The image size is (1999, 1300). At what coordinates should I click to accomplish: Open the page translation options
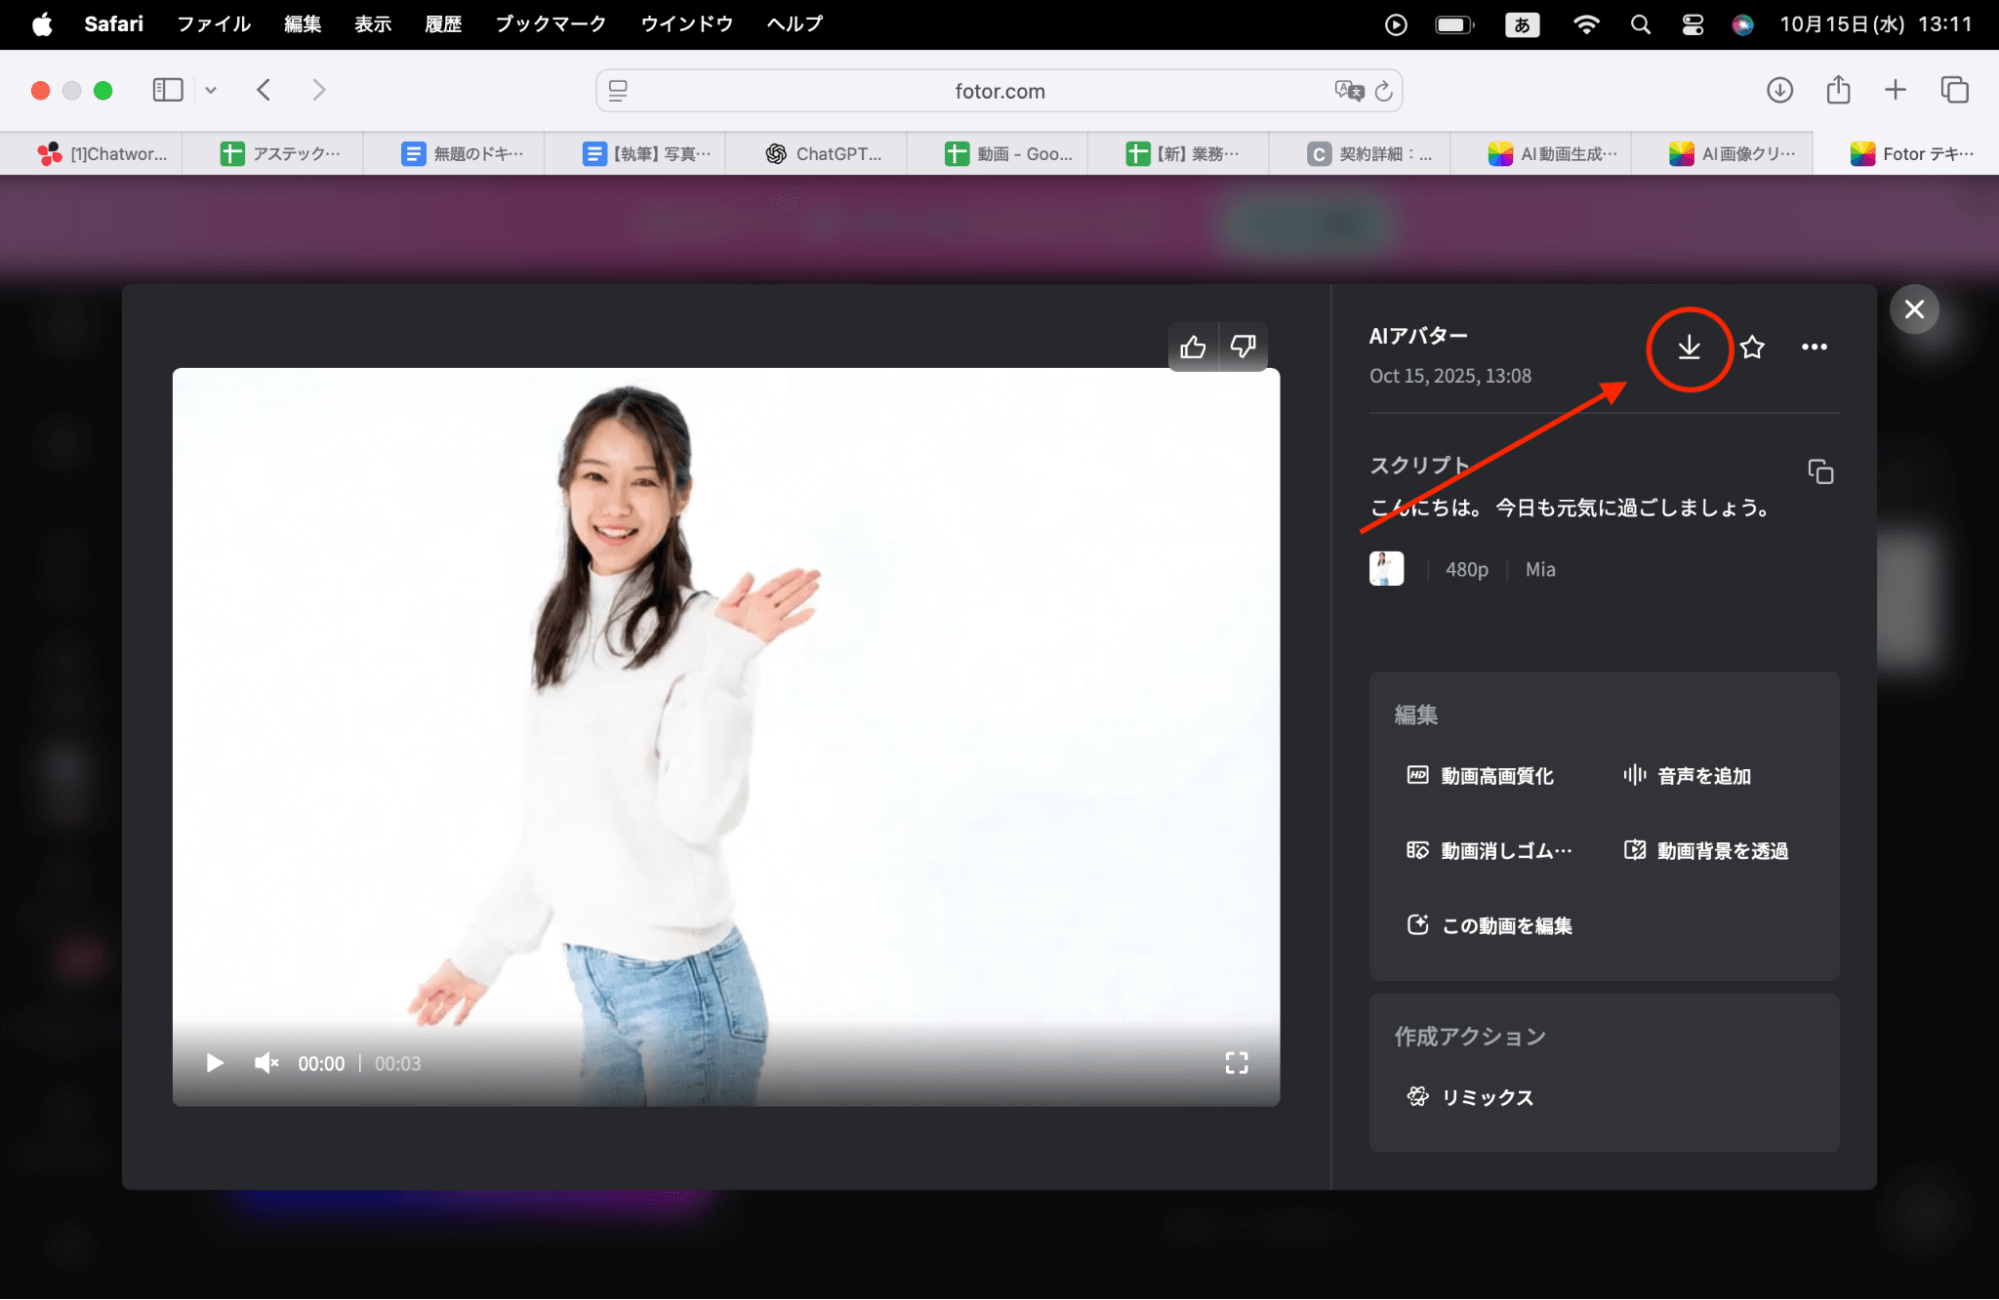point(1348,91)
